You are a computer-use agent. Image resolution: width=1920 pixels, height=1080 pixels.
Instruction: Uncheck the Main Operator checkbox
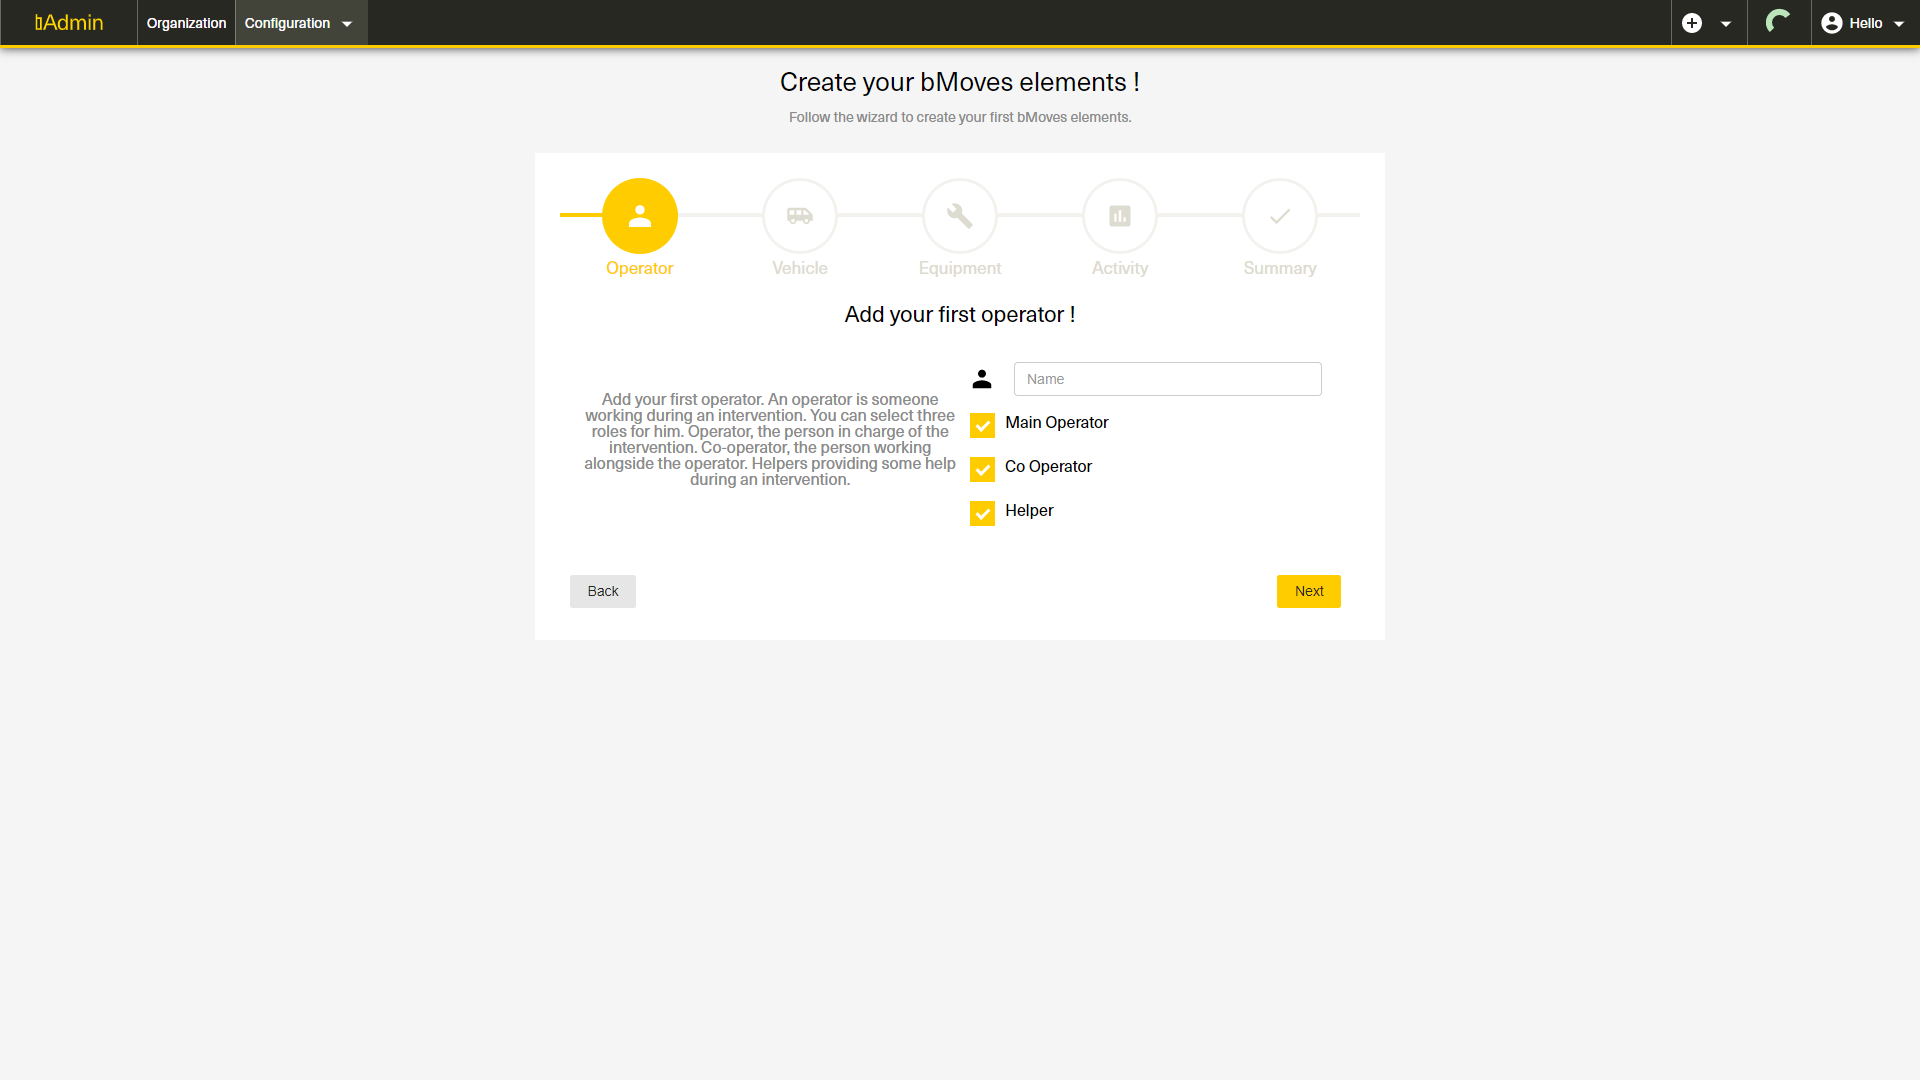coord(982,425)
